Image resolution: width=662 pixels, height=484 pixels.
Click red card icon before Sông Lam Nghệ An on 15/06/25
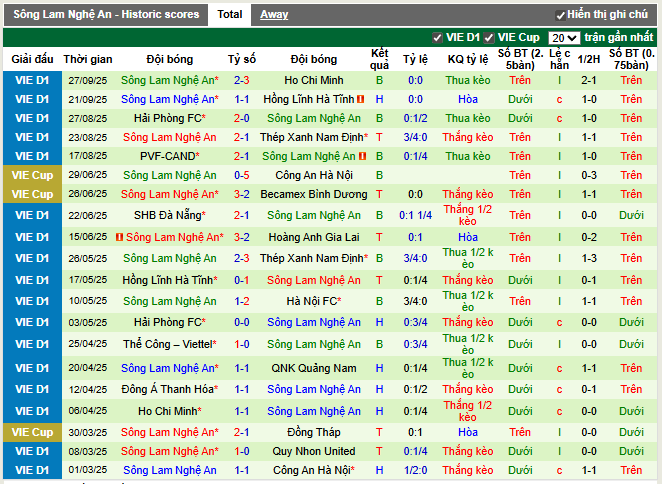[x=119, y=237]
